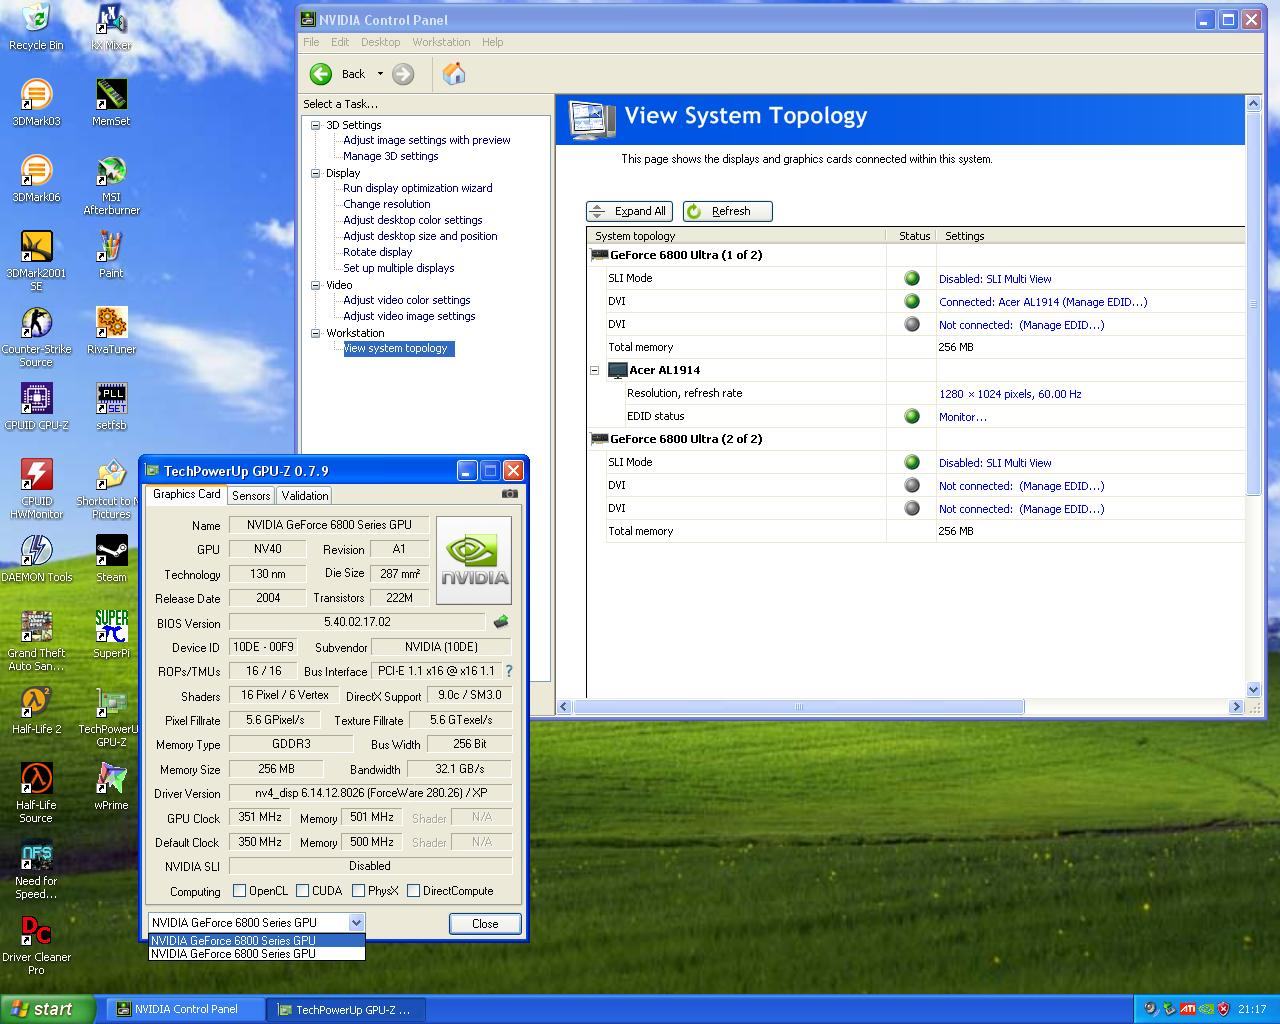Switch to NVIDIA Control Panel taskbar button

tap(185, 1009)
